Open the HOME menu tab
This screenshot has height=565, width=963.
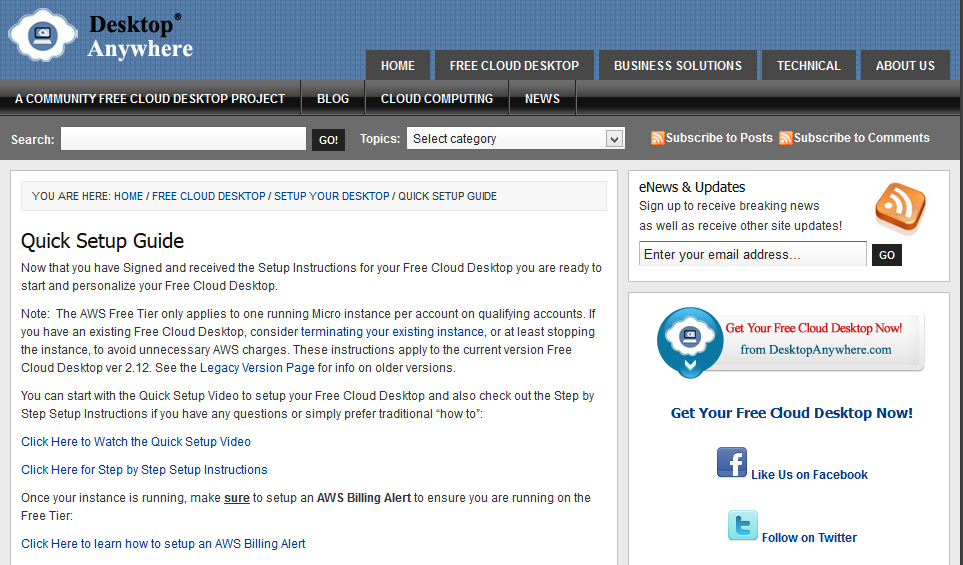click(397, 66)
